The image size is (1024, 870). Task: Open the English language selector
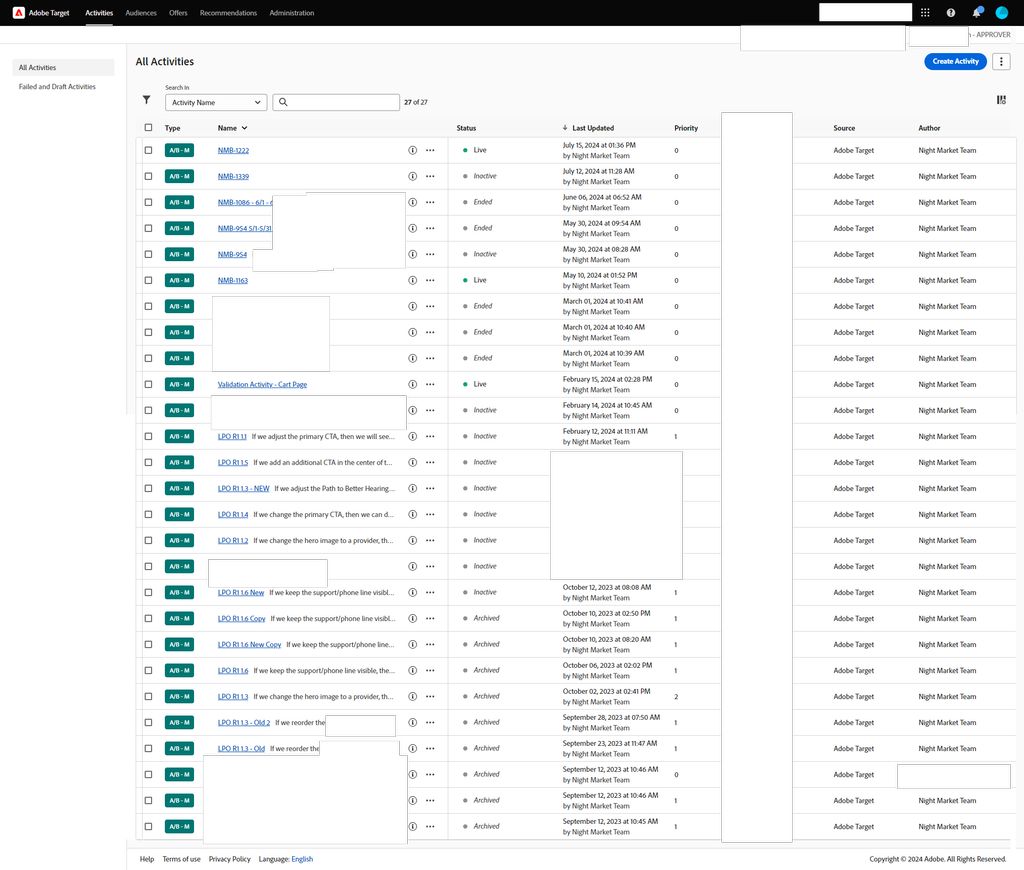(x=302, y=859)
